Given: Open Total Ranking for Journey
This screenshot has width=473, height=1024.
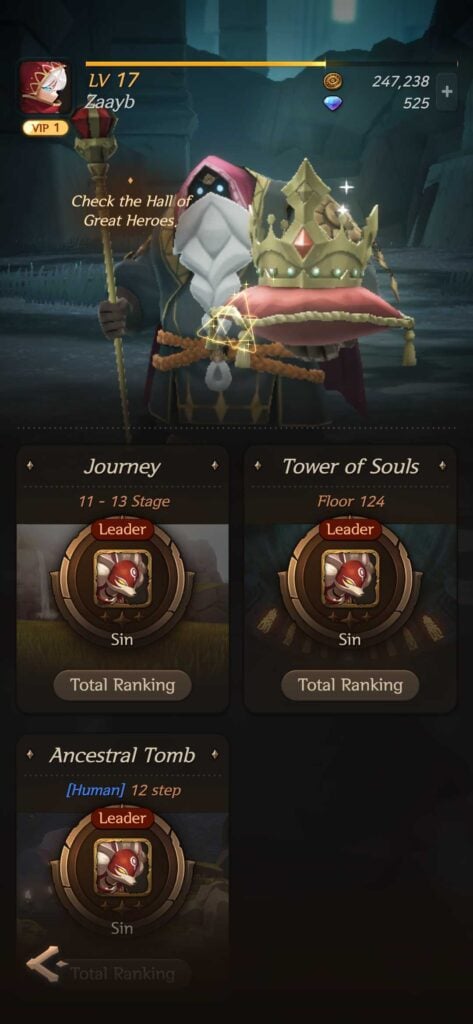Looking at the screenshot, I should click(x=122, y=685).
